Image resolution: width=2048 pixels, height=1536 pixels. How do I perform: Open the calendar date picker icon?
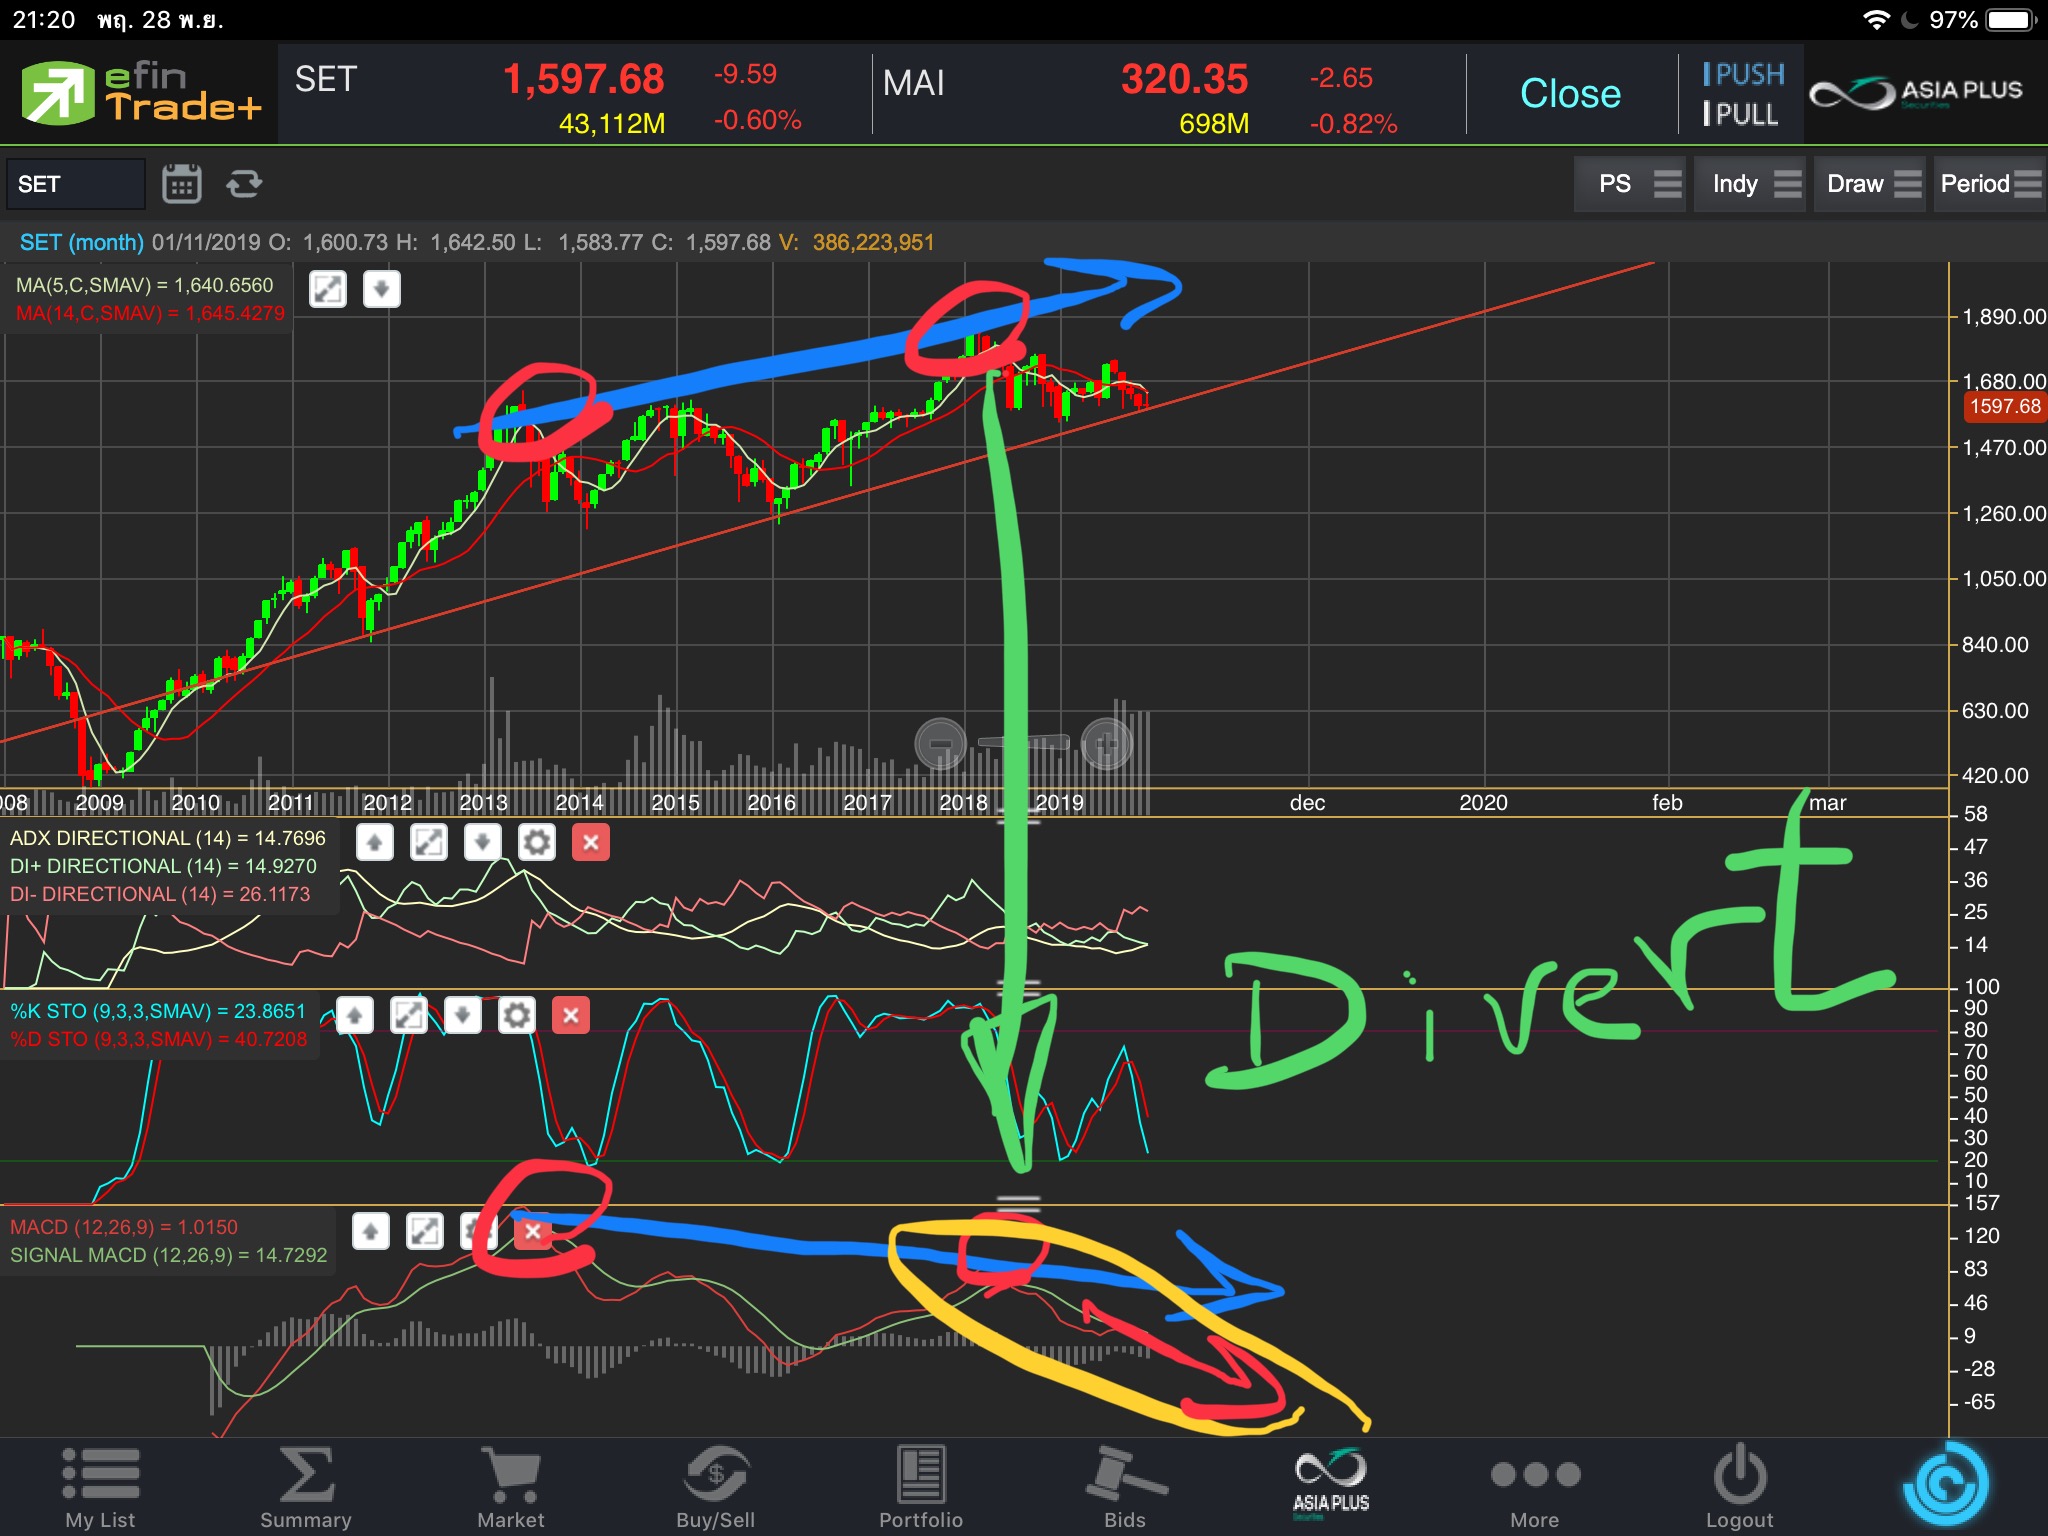pos(181,184)
